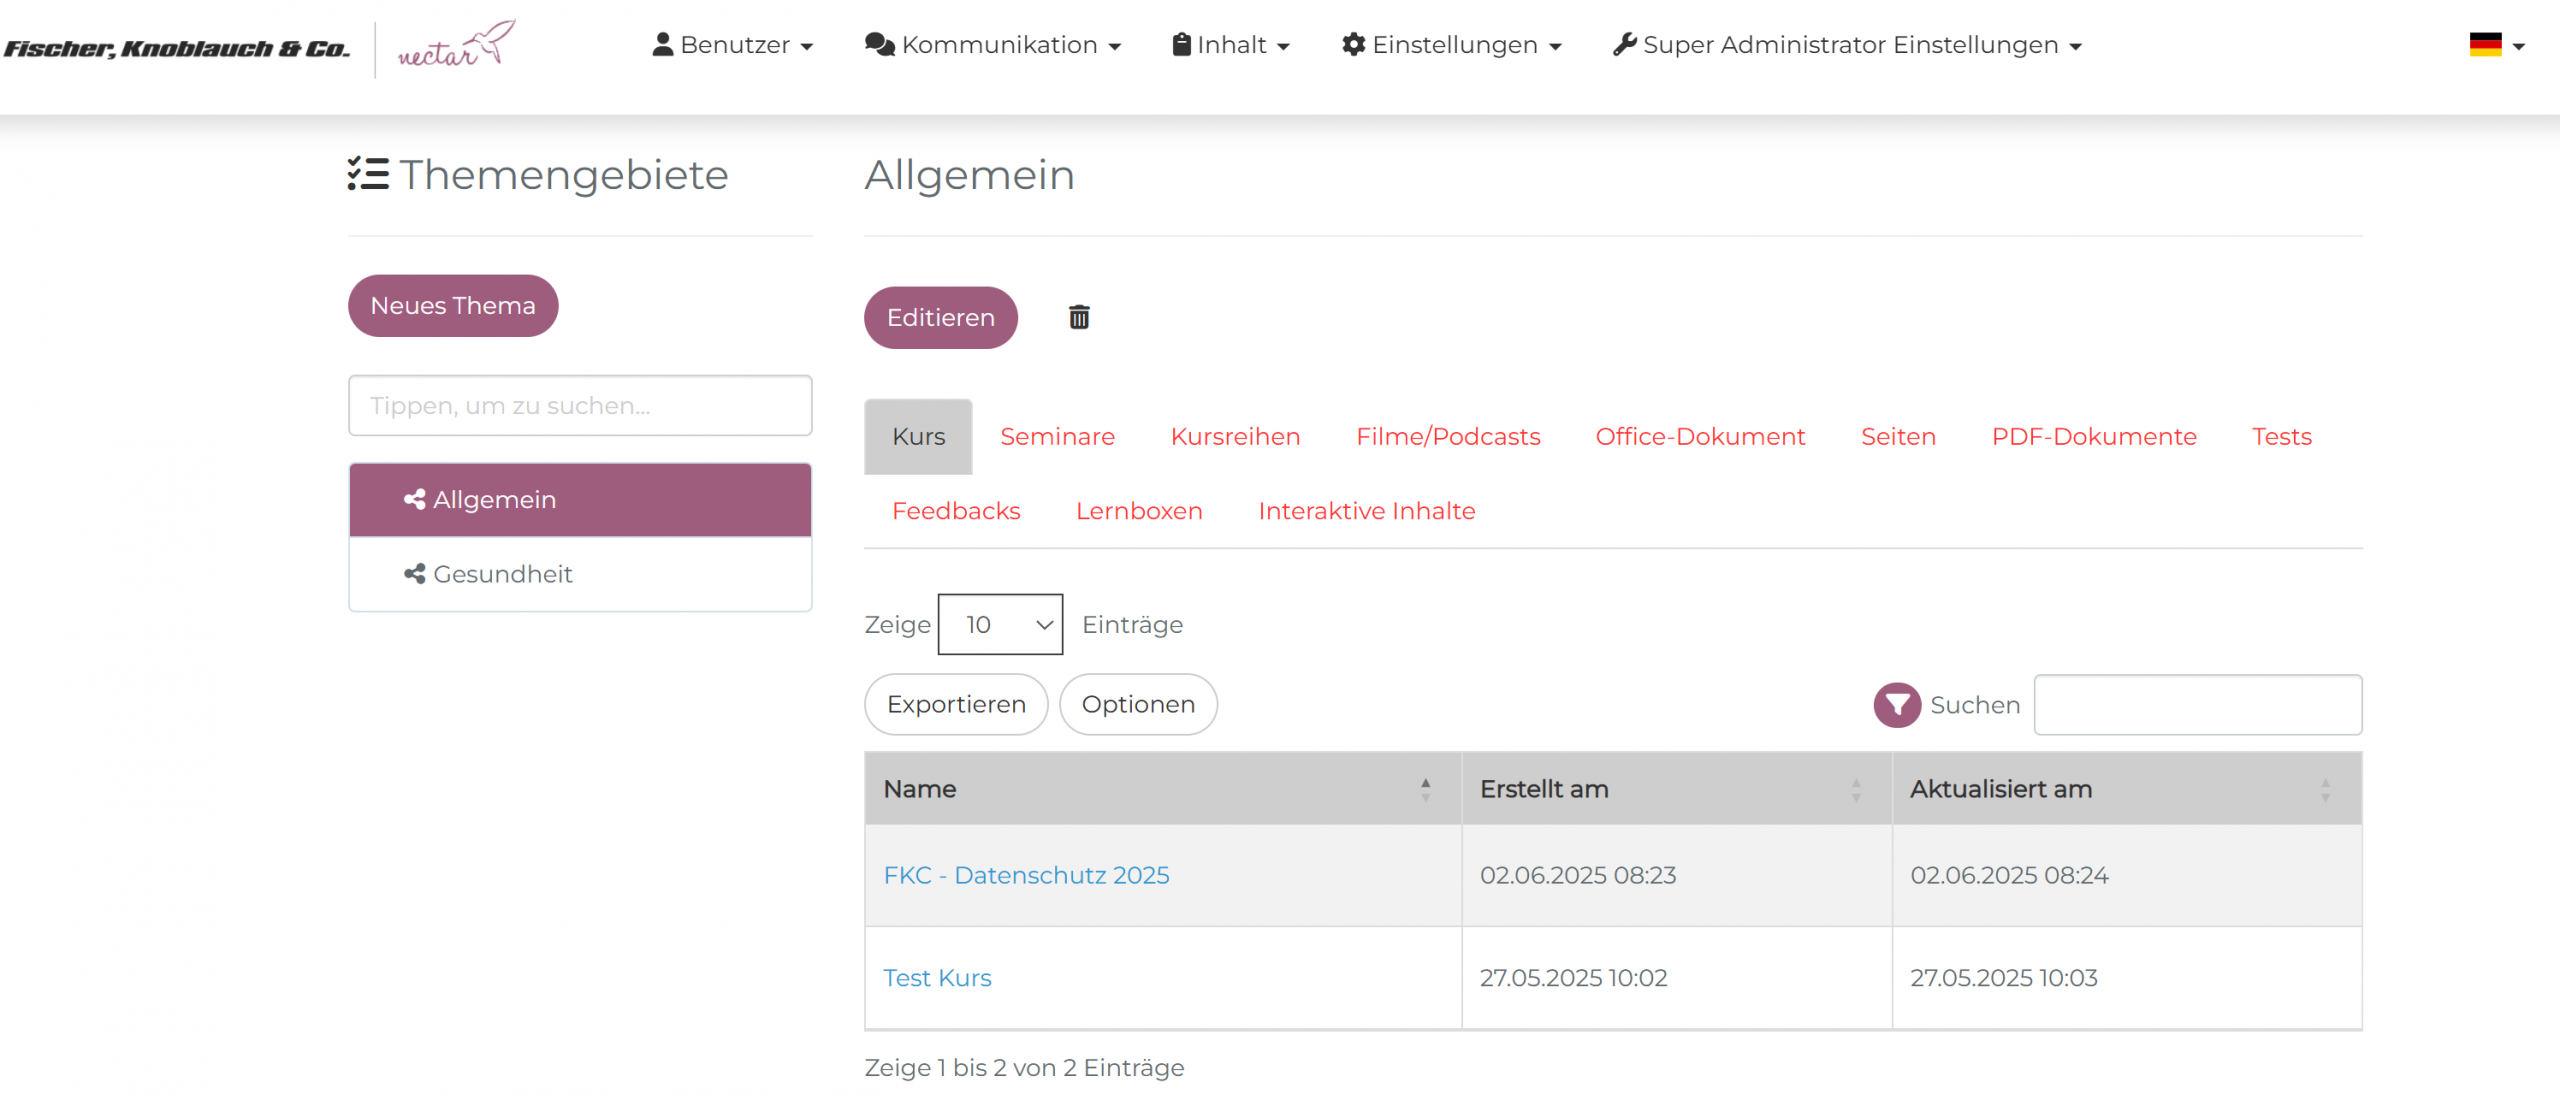Click the German flag language icon
This screenshot has width=2560, height=1094.
click(2485, 45)
